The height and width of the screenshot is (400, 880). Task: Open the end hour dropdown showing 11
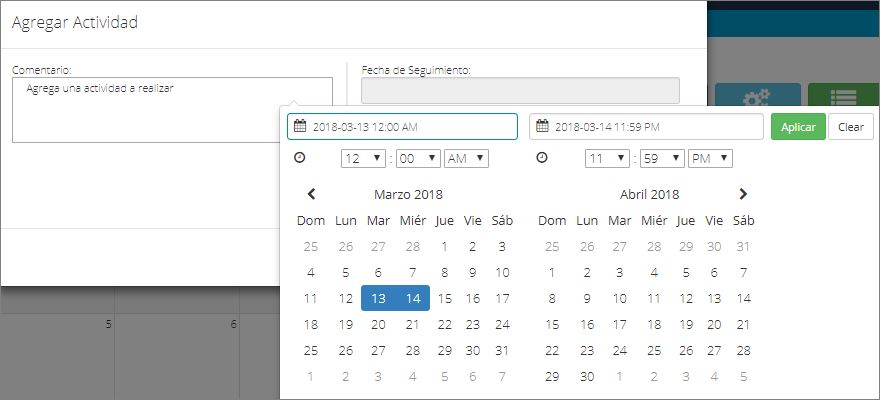[x=607, y=159]
